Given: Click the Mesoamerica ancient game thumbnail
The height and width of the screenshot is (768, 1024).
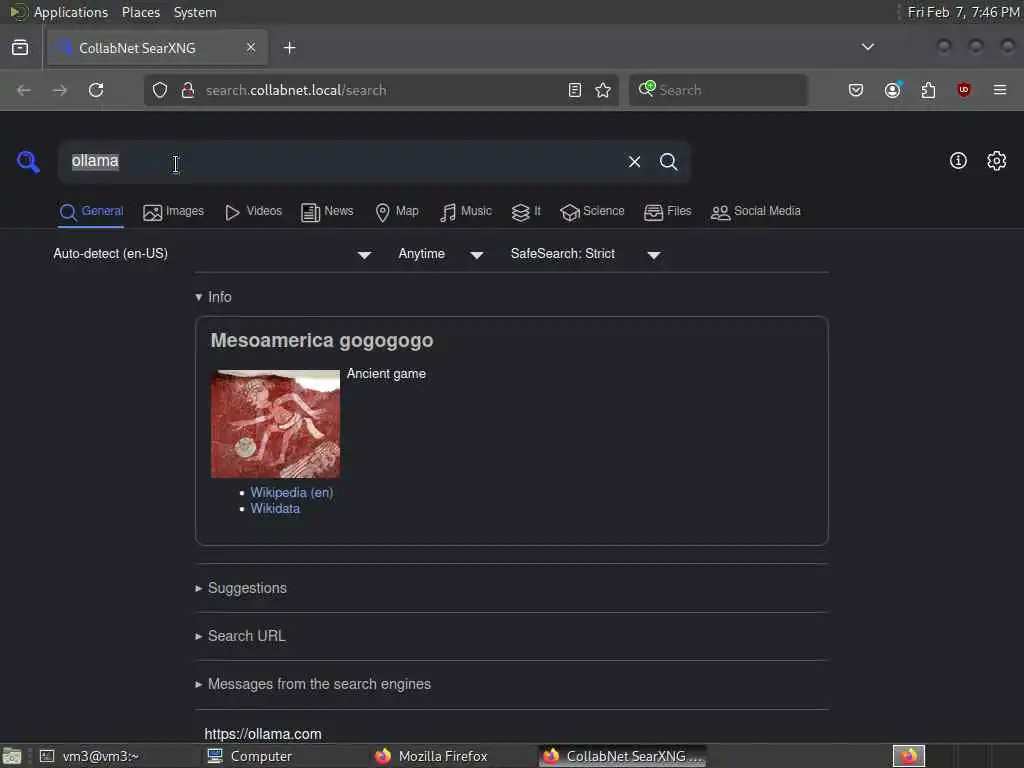Looking at the screenshot, I should 275,424.
